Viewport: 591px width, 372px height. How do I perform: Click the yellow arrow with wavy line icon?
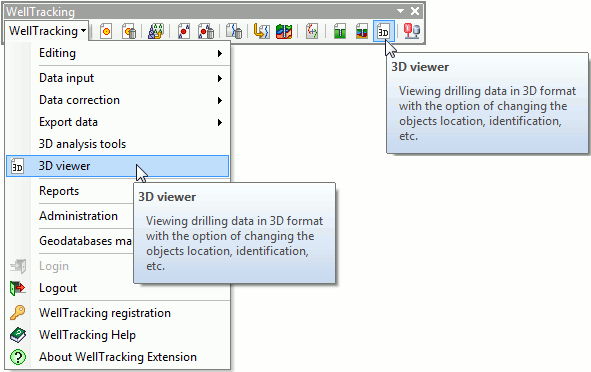tap(261, 31)
